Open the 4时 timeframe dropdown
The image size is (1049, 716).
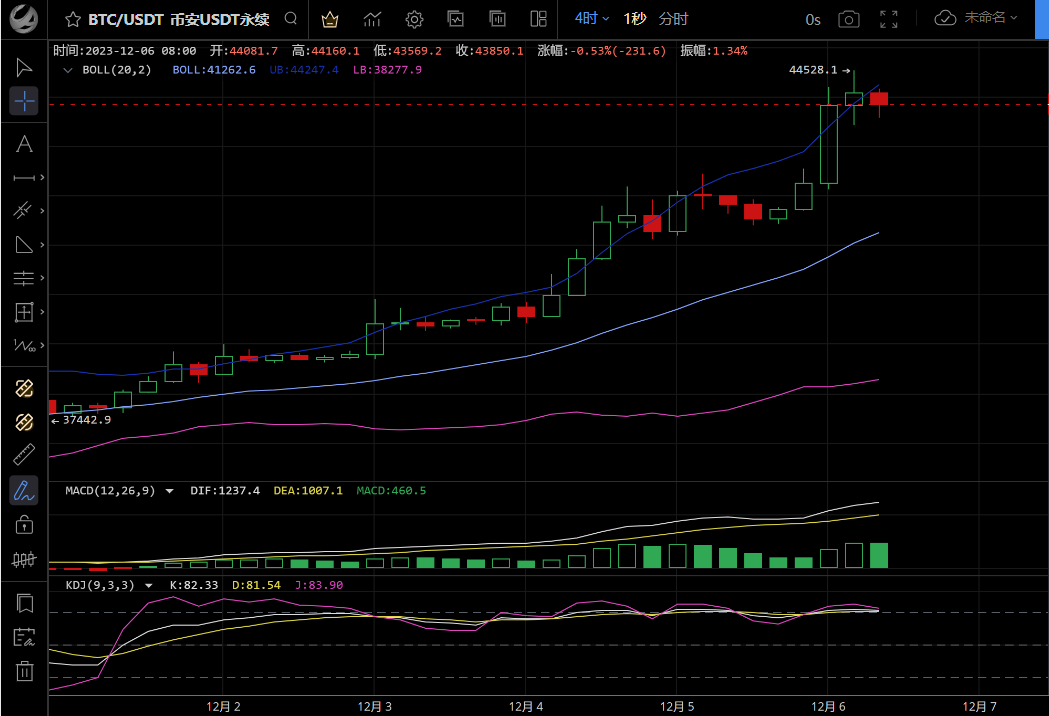592,19
